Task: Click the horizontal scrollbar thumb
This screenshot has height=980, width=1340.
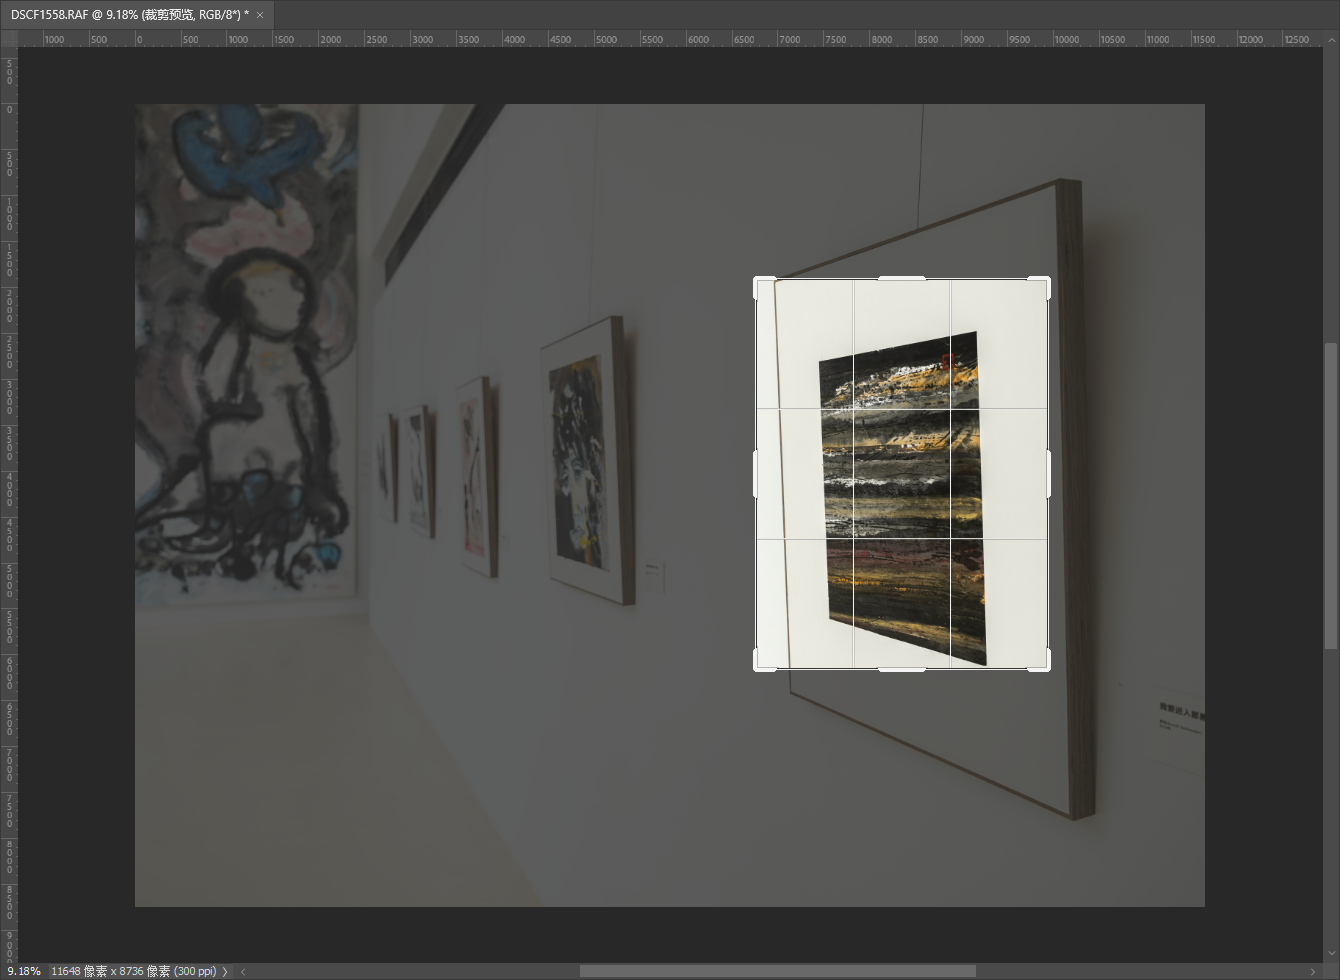Action: click(777, 971)
